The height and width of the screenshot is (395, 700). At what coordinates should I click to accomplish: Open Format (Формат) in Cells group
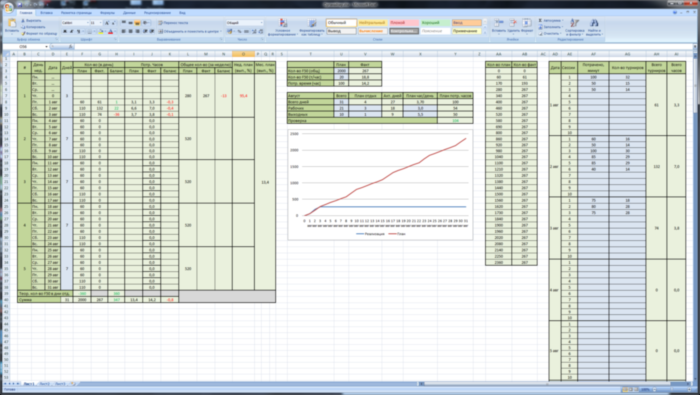point(527,26)
